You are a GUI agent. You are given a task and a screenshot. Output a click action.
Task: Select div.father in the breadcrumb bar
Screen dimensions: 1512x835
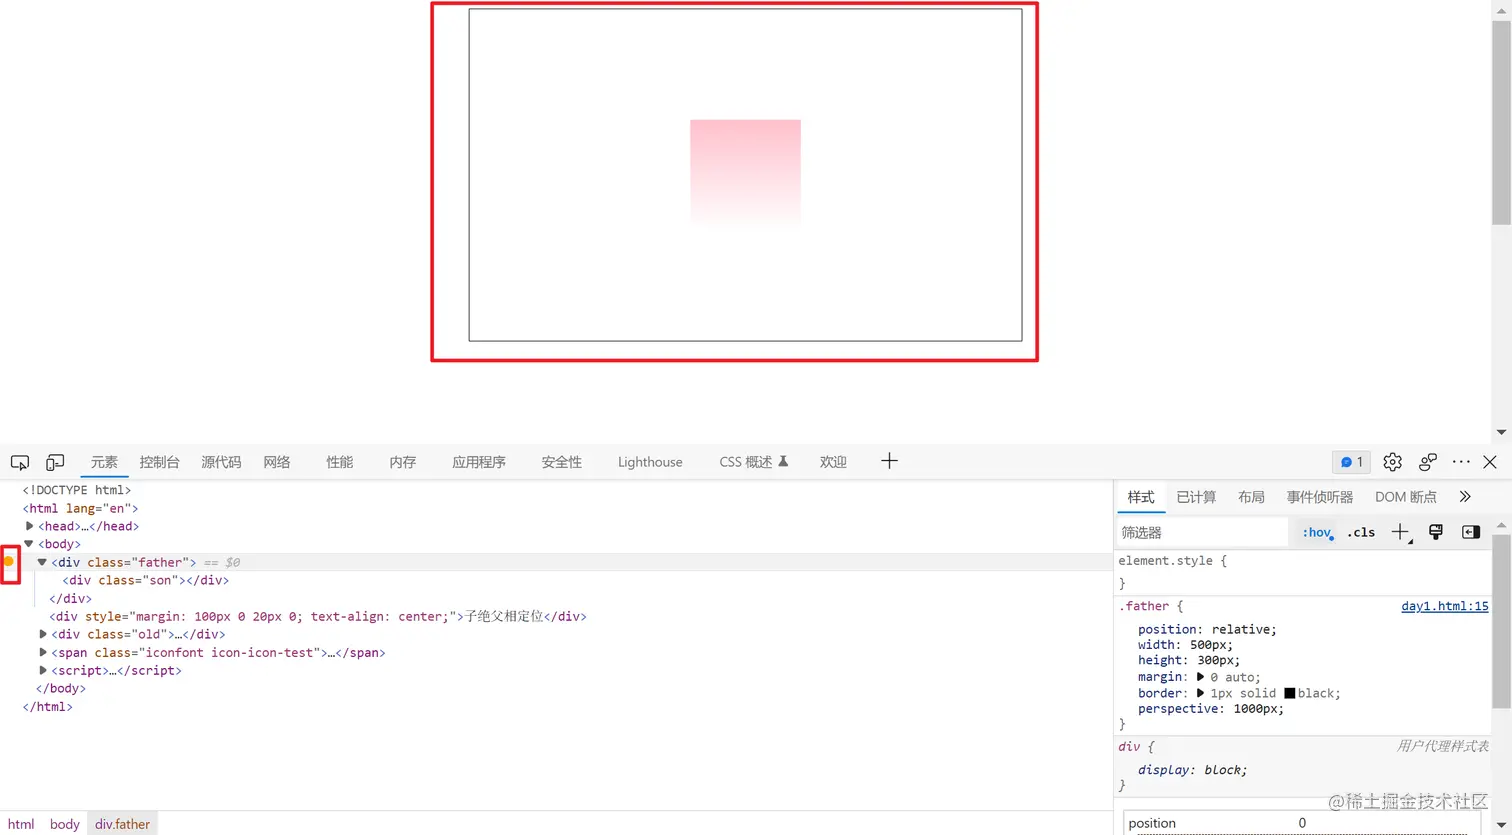[122, 824]
